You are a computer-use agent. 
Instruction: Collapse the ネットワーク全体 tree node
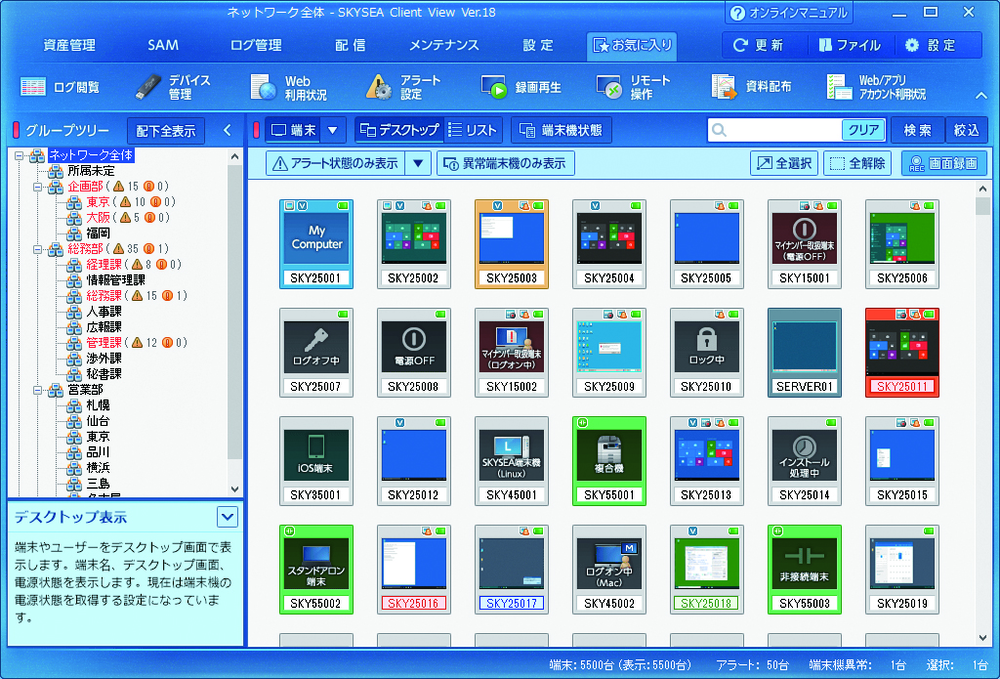pyautogui.click(x=19, y=156)
